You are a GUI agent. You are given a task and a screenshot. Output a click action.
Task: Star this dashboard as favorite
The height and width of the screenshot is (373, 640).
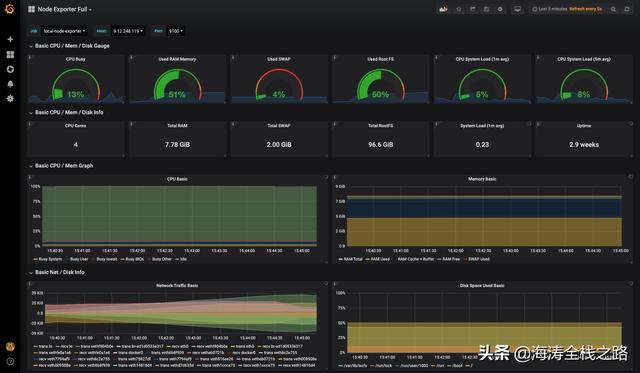click(x=458, y=9)
